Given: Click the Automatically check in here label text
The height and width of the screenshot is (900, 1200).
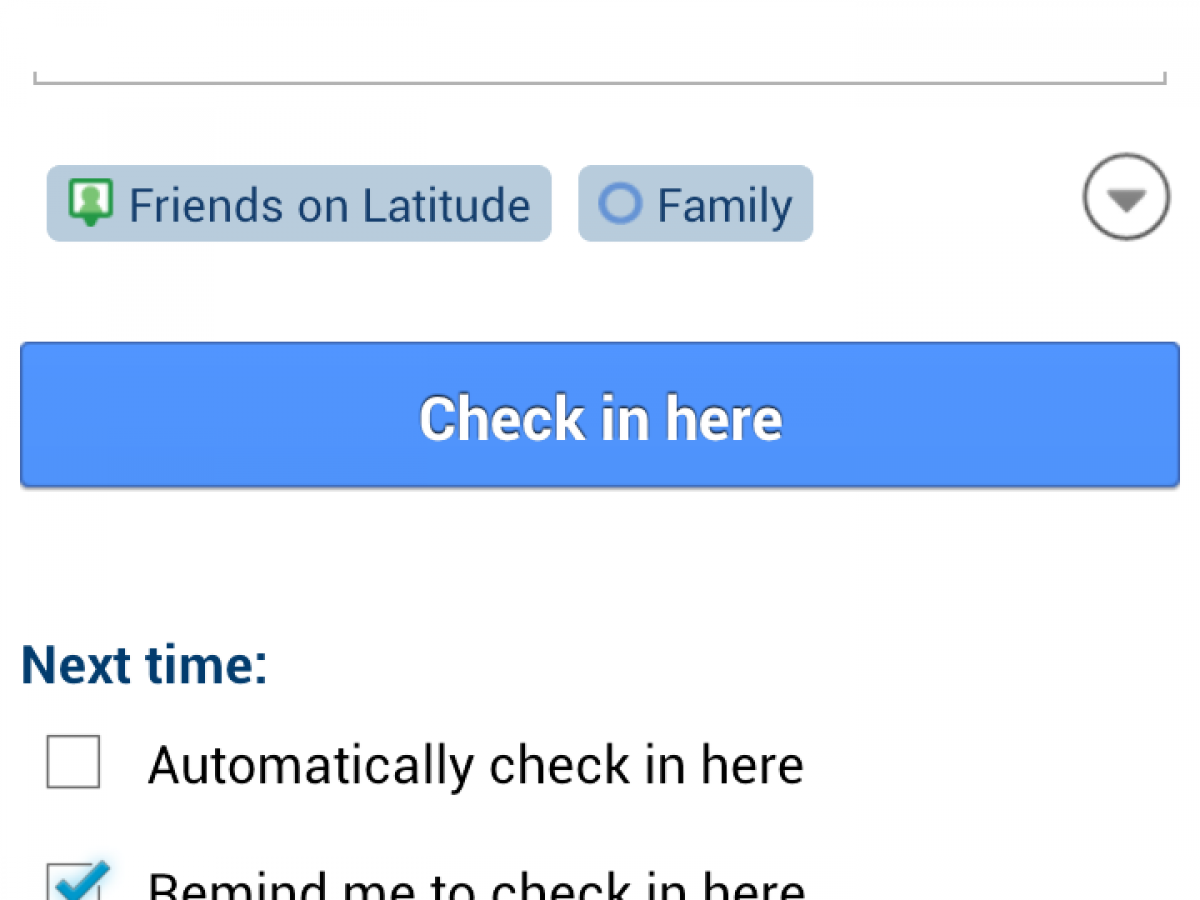Looking at the screenshot, I should click(x=475, y=766).
